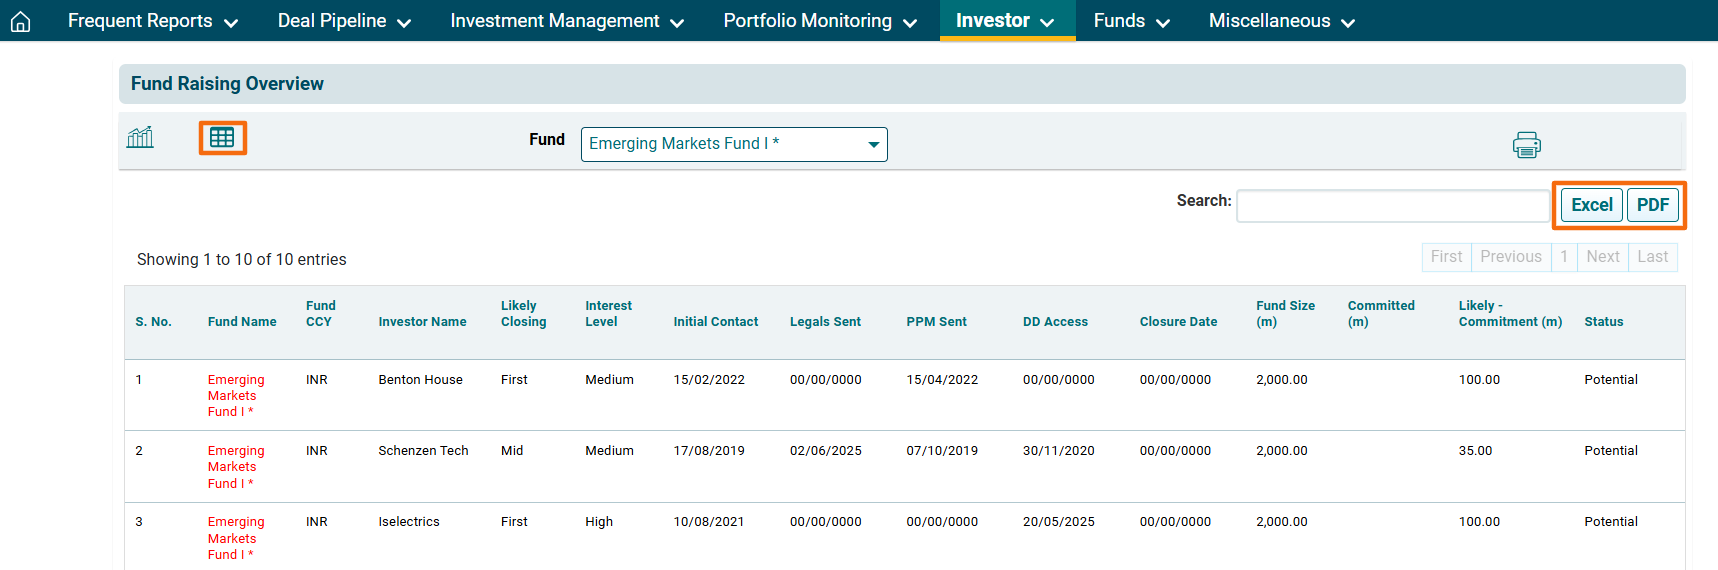Click the home icon in navigation bar
This screenshot has width=1718, height=570.
[20, 21]
